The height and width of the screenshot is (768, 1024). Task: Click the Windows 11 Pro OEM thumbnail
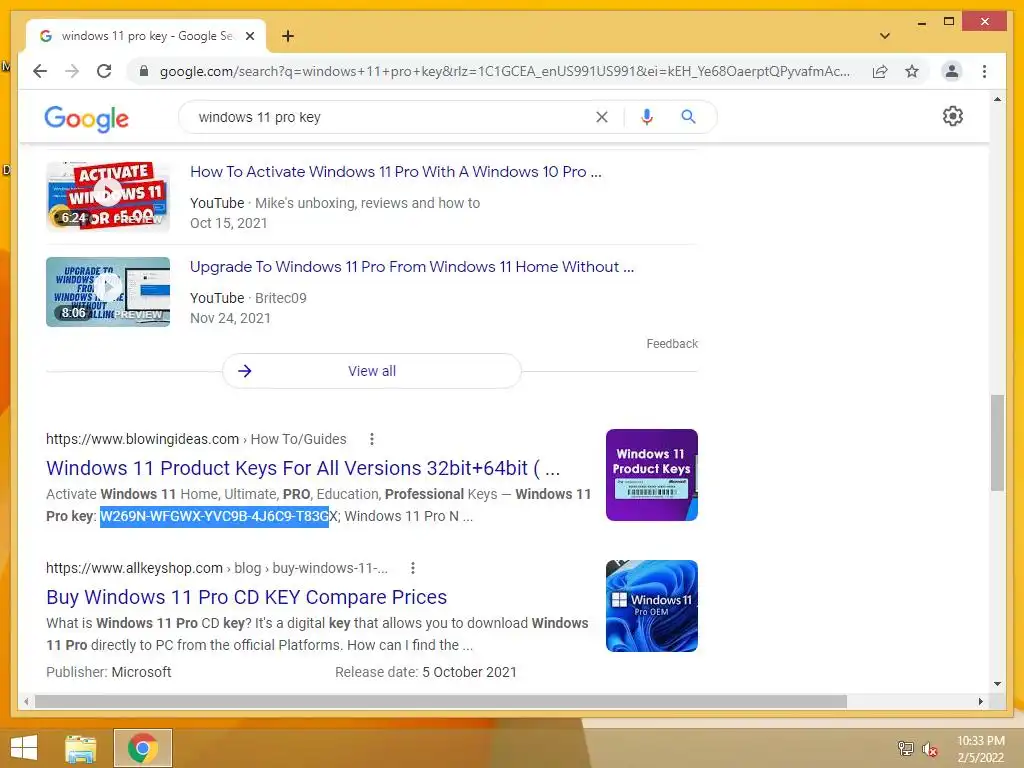click(652, 606)
